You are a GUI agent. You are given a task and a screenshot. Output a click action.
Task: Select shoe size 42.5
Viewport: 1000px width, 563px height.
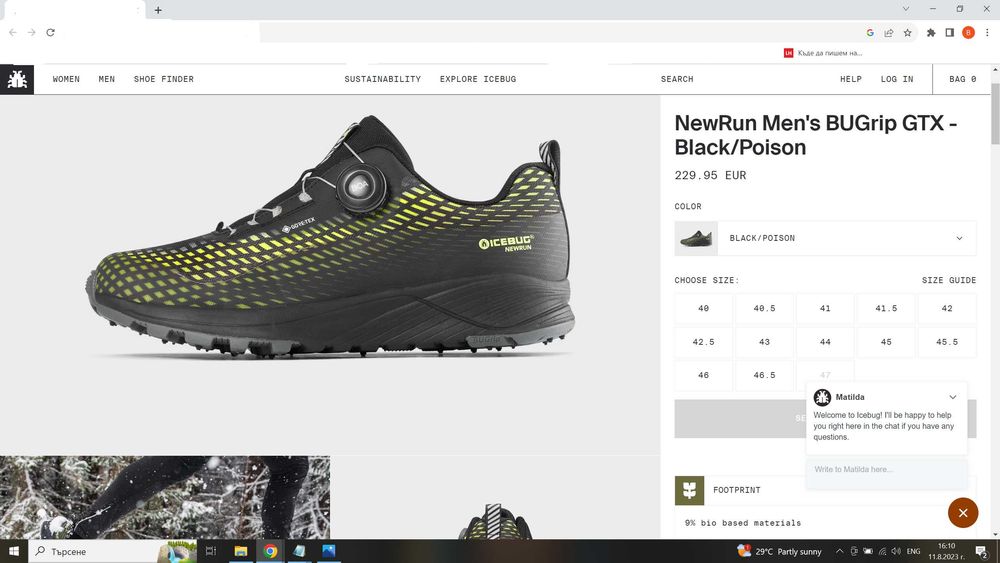[x=703, y=342]
